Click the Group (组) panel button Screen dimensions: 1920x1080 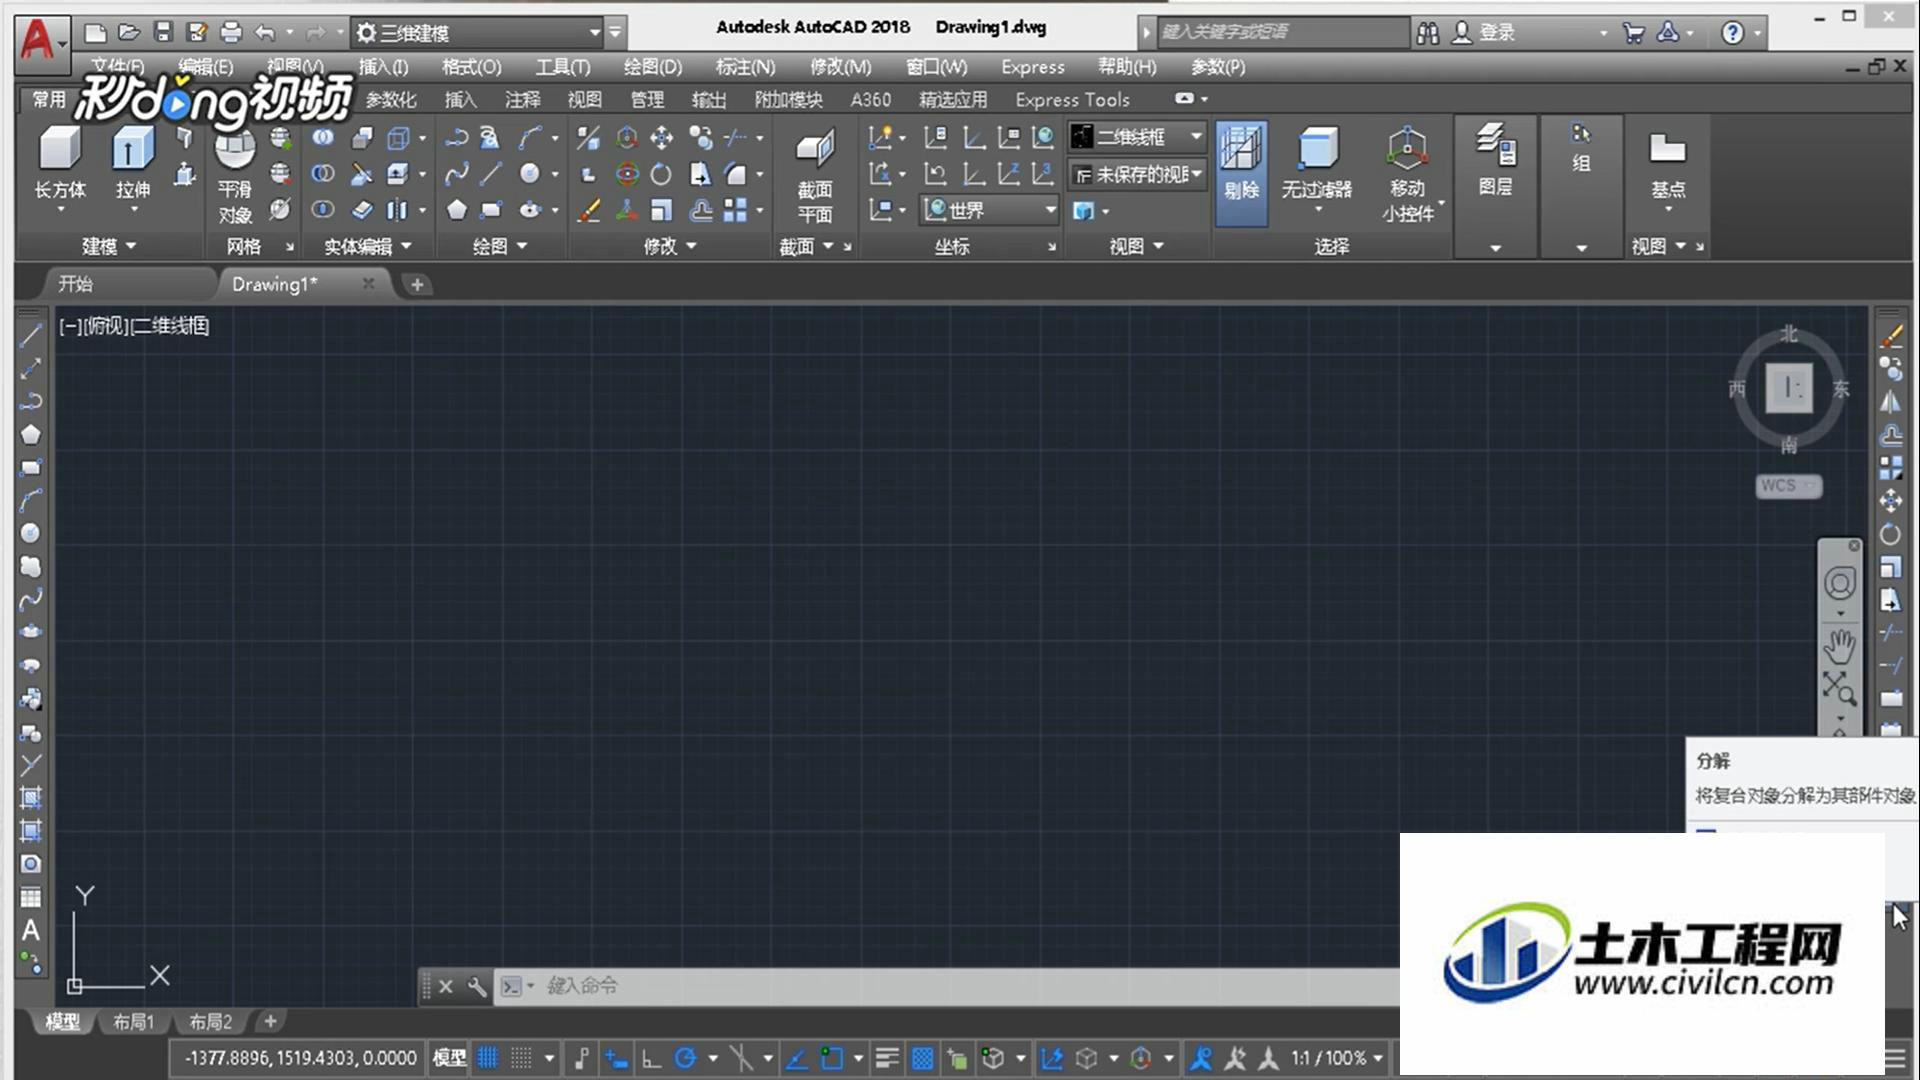(1581, 148)
